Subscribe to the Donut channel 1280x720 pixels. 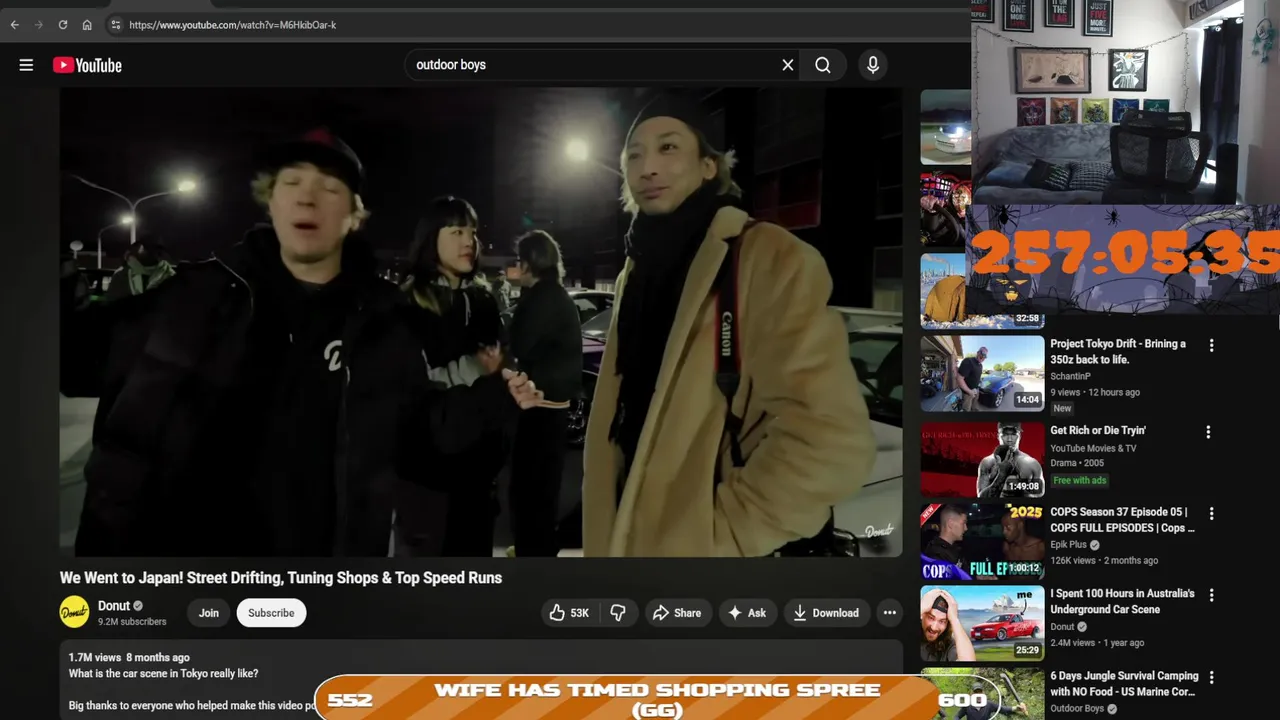(x=271, y=613)
